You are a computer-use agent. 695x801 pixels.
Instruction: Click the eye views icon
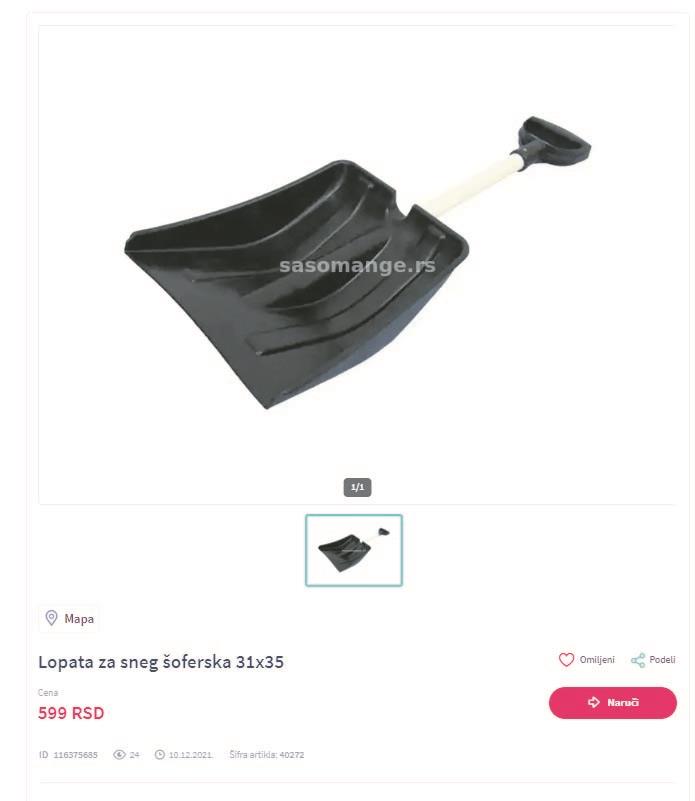point(119,755)
